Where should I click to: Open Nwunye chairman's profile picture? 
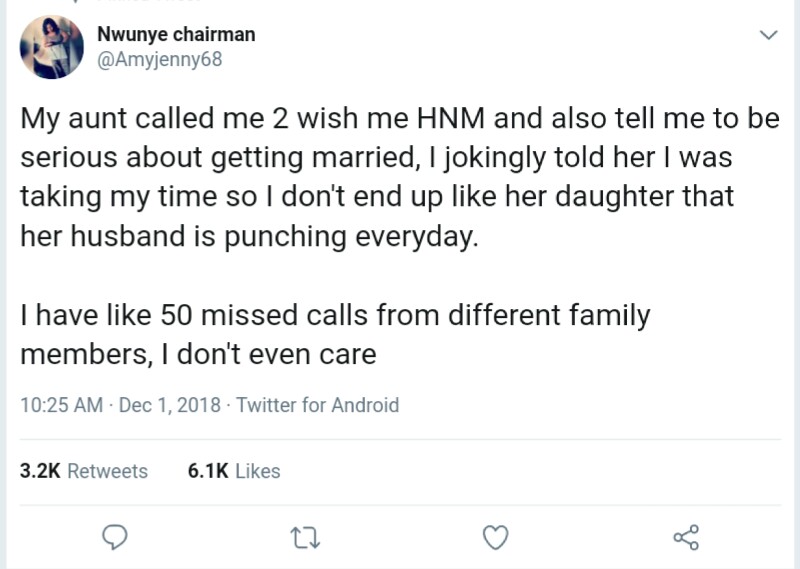coord(51,47)
